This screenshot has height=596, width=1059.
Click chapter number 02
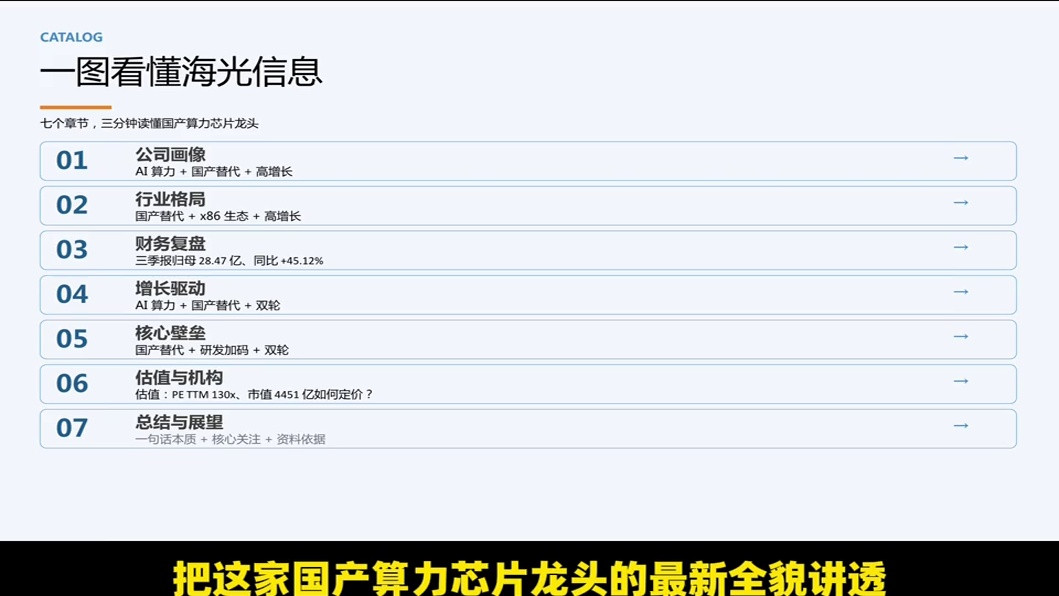(x=72, y=205)
